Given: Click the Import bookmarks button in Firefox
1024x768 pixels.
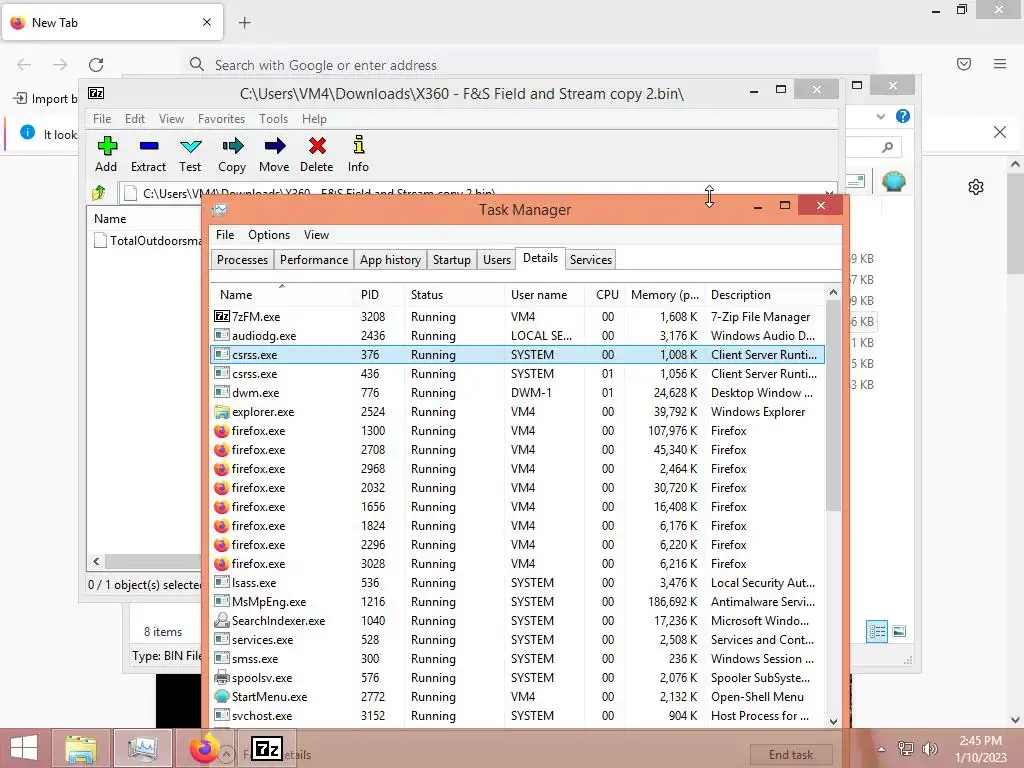Looking at the screenshot, I should 44,99.
